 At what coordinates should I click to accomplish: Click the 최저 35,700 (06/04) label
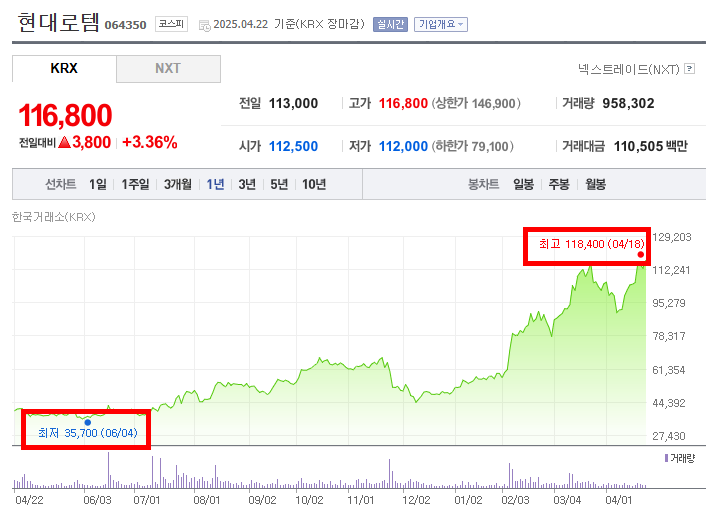click(x=88, y=433)
